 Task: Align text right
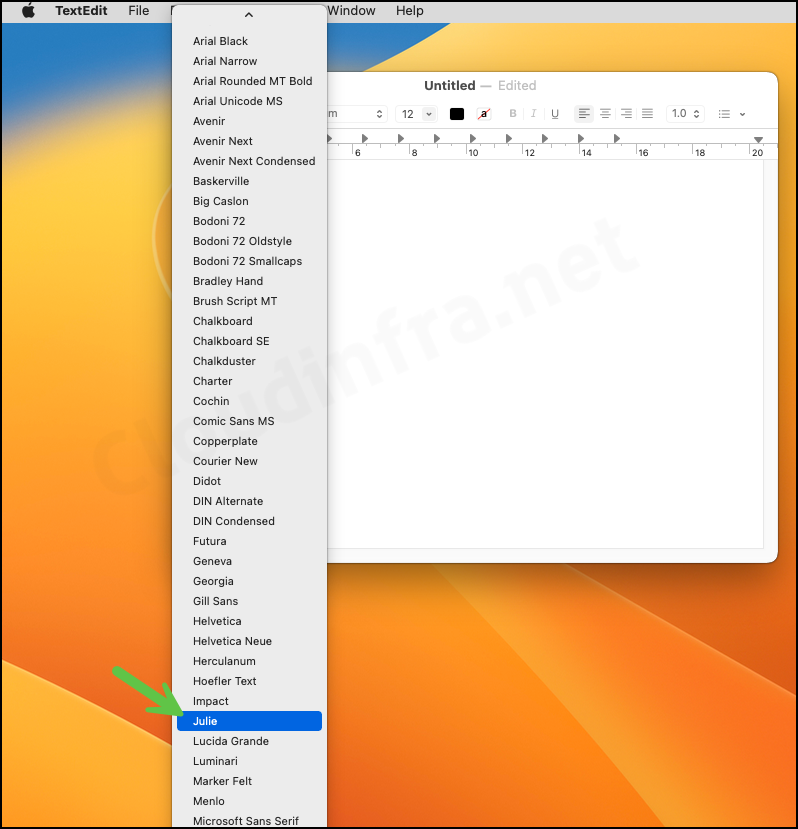(626, 114)
